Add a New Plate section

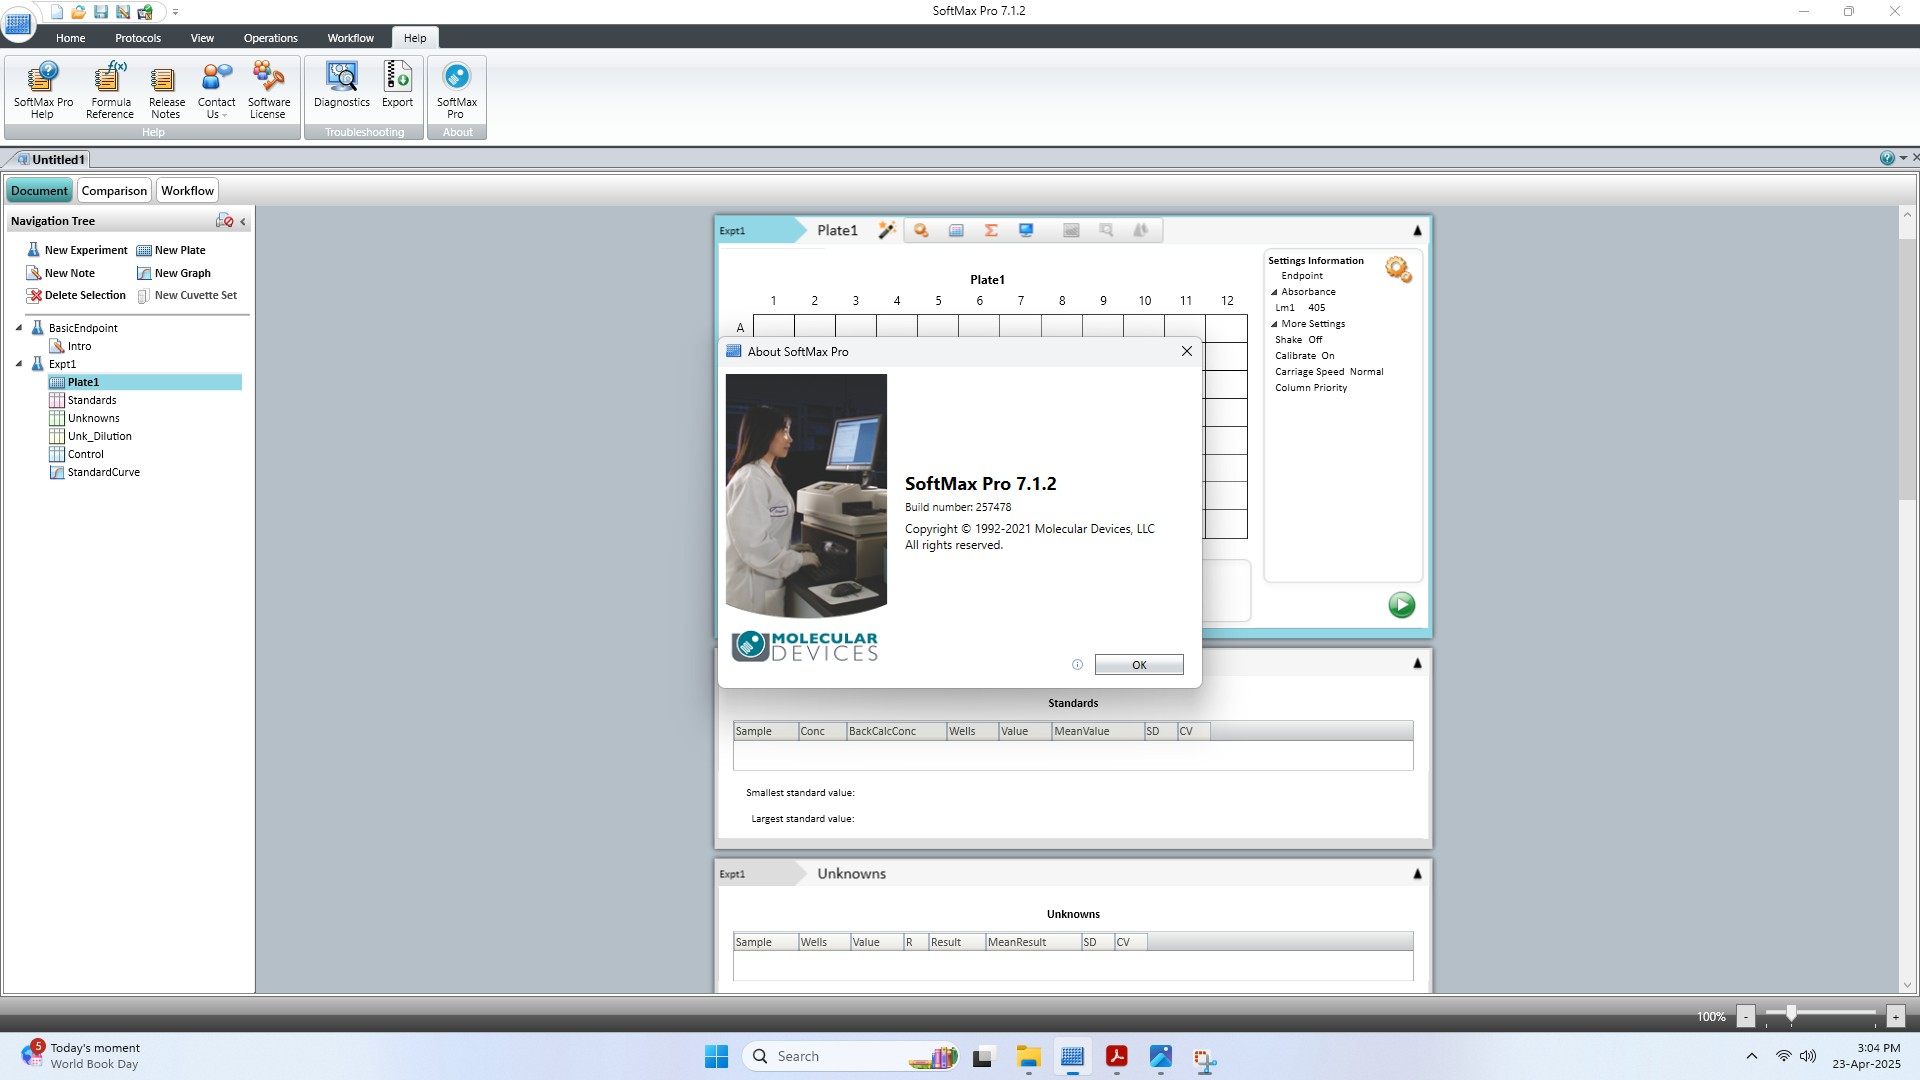(171, 250)
